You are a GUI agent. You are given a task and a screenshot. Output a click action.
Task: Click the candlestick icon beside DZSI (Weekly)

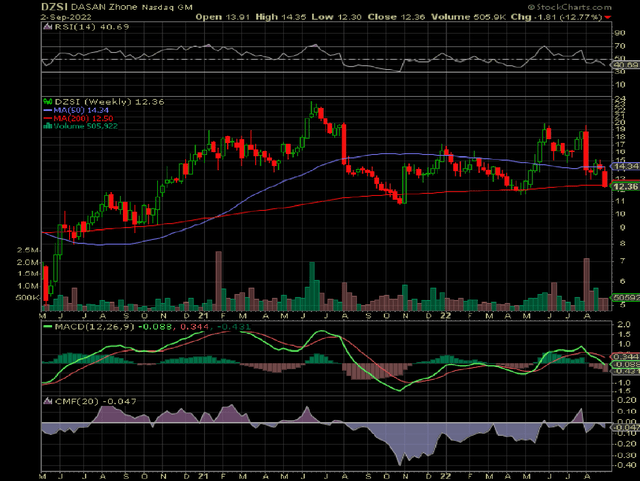[x=47, y=102]
